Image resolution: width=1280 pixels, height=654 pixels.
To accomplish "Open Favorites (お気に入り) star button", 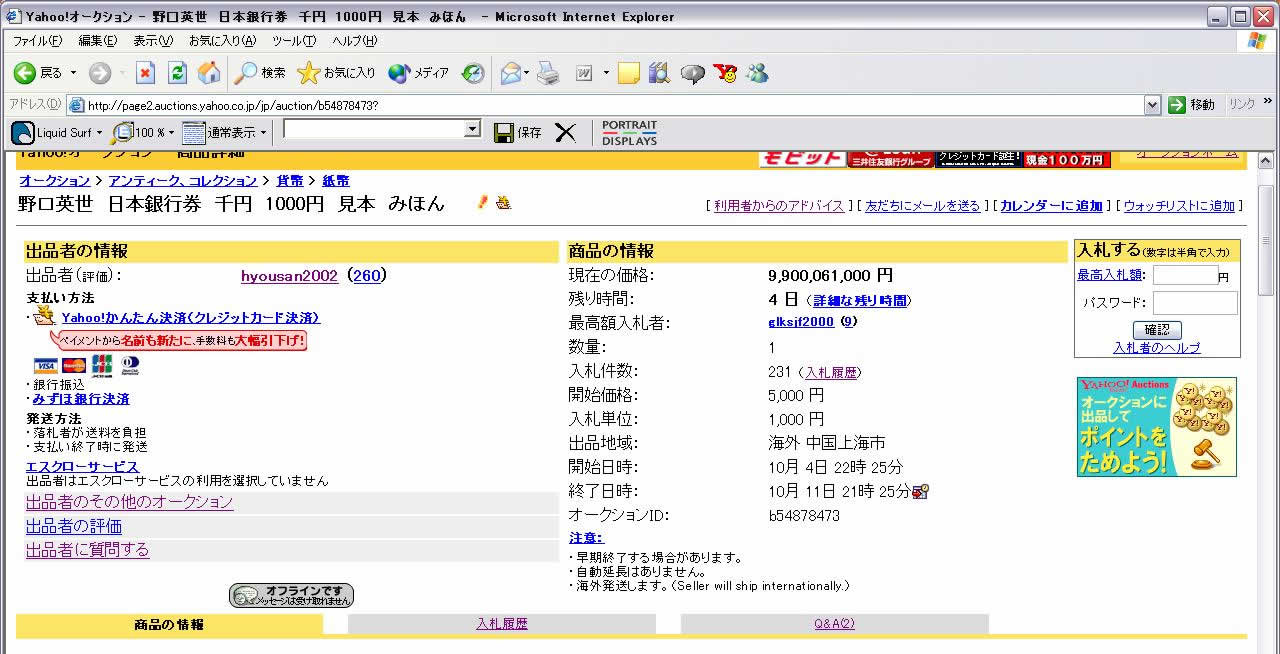I will click(x=336, y=73).
